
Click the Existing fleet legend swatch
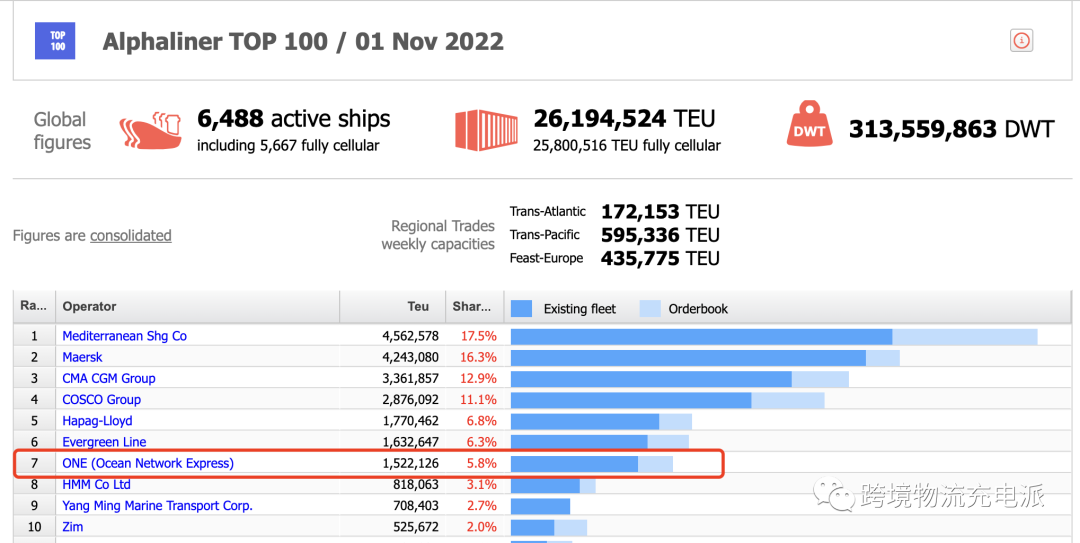point(521,308)
